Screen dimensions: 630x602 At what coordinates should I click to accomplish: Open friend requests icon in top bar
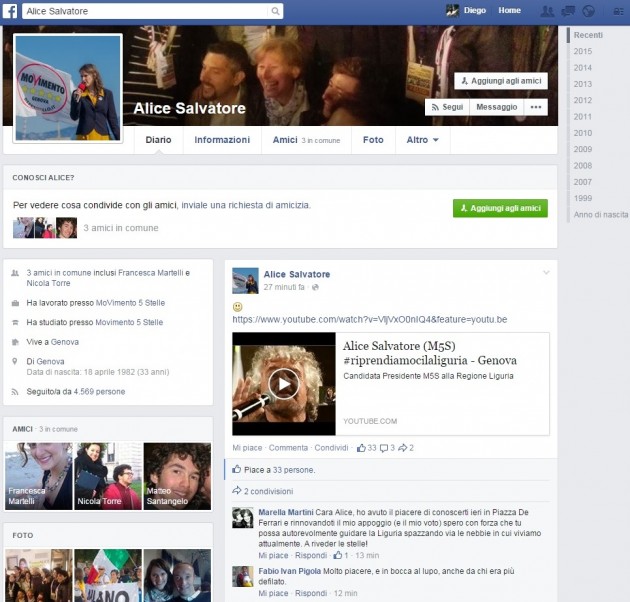[546, 11]
